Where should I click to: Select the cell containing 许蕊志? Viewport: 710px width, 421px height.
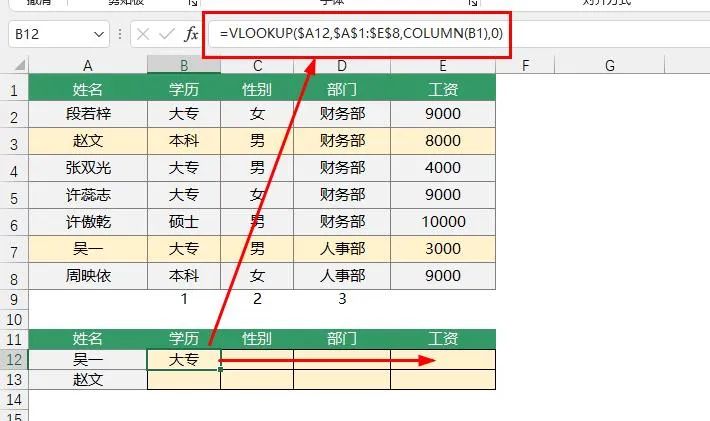click(88, 195)
